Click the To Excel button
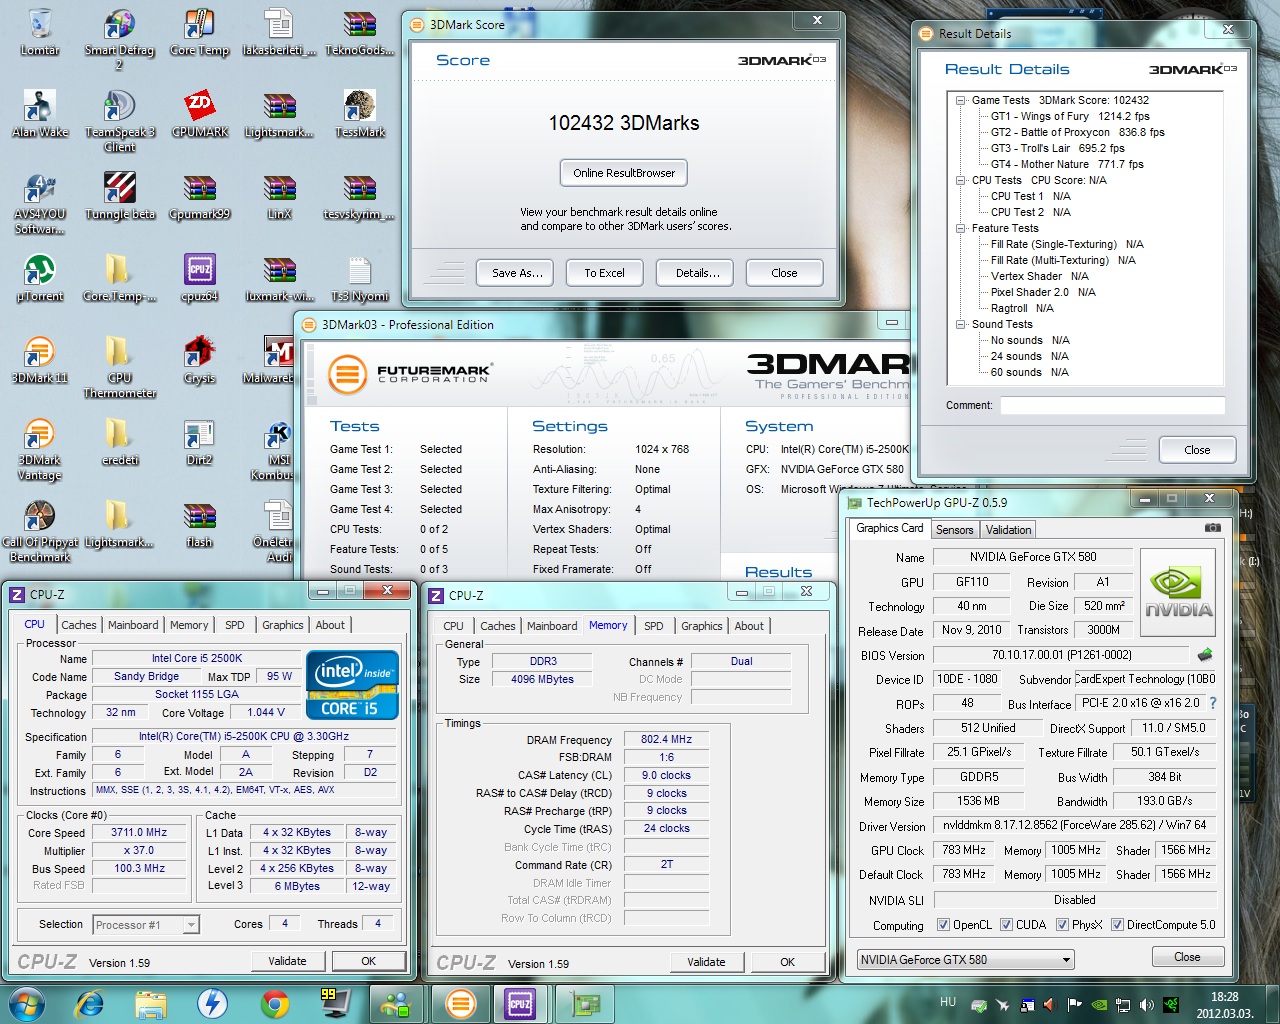The width and height of the screenshot is (1280, 1024). coord(604,273)
